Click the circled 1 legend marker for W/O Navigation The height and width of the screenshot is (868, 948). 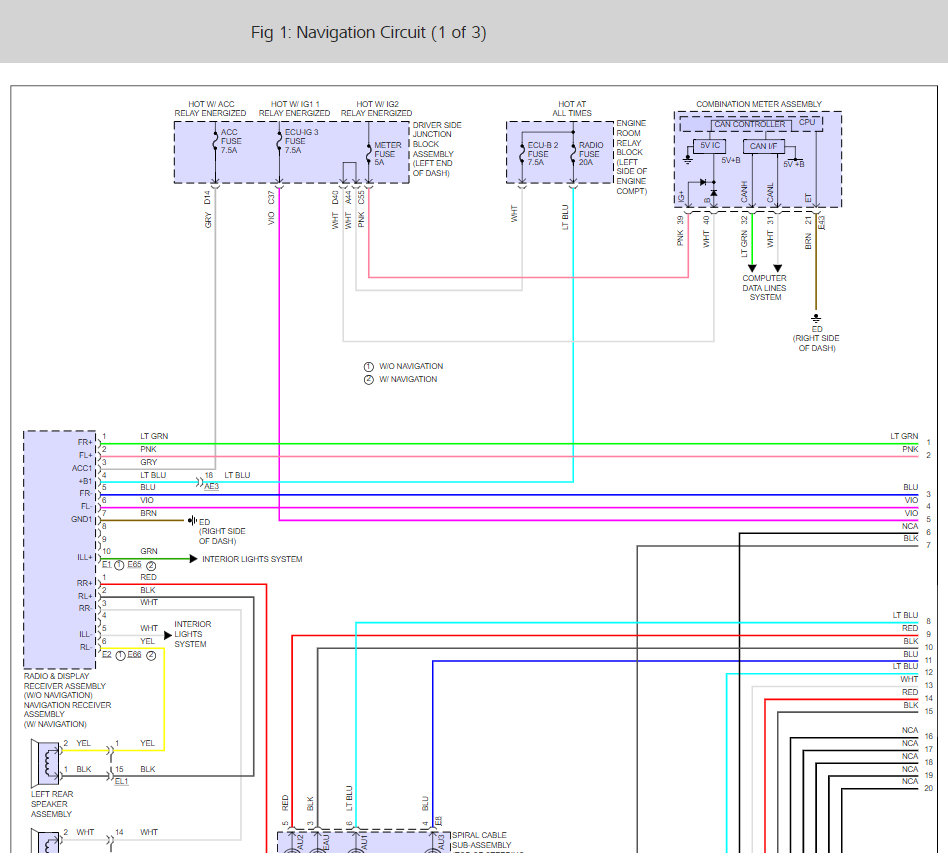point(368,367)
